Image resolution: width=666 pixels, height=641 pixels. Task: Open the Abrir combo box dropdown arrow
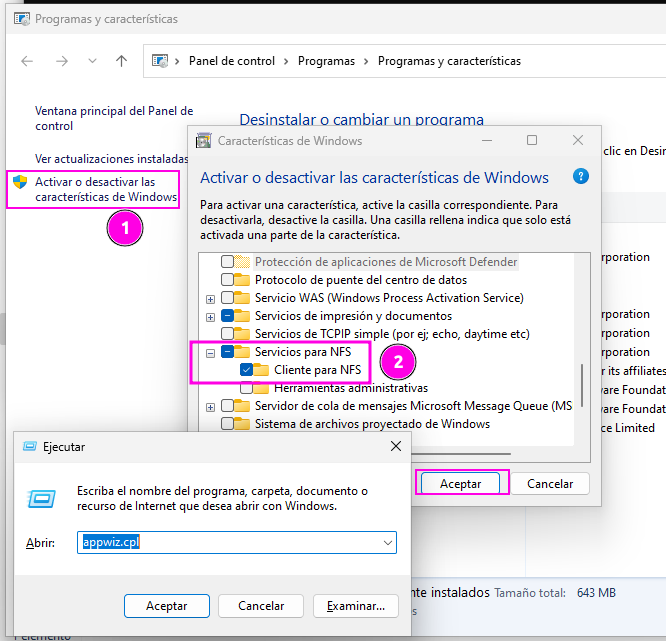(387, 543)
